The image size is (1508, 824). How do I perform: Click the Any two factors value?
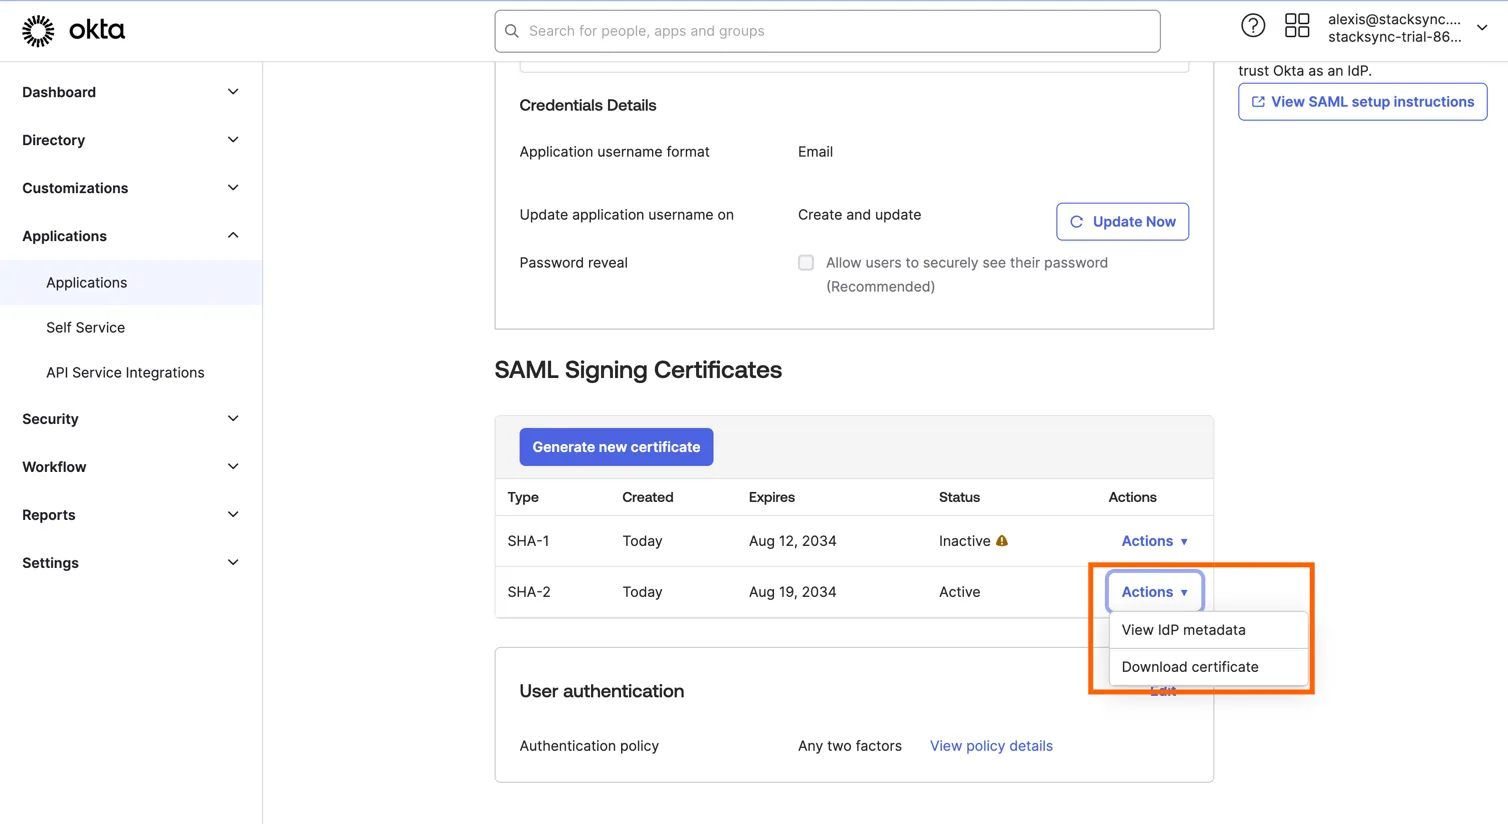click(x=850, y=746)
